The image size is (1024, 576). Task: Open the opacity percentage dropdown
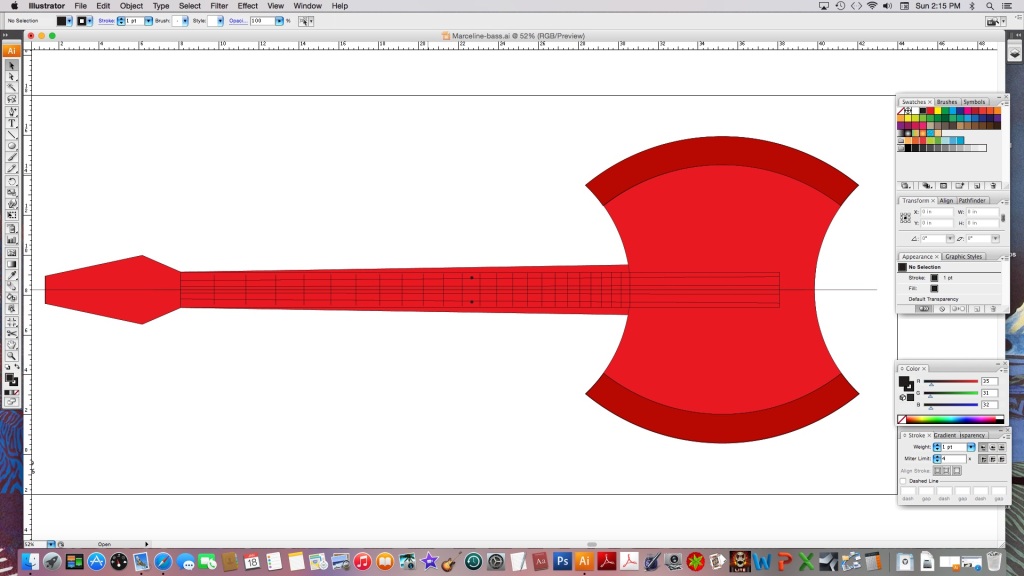(280, 21)
